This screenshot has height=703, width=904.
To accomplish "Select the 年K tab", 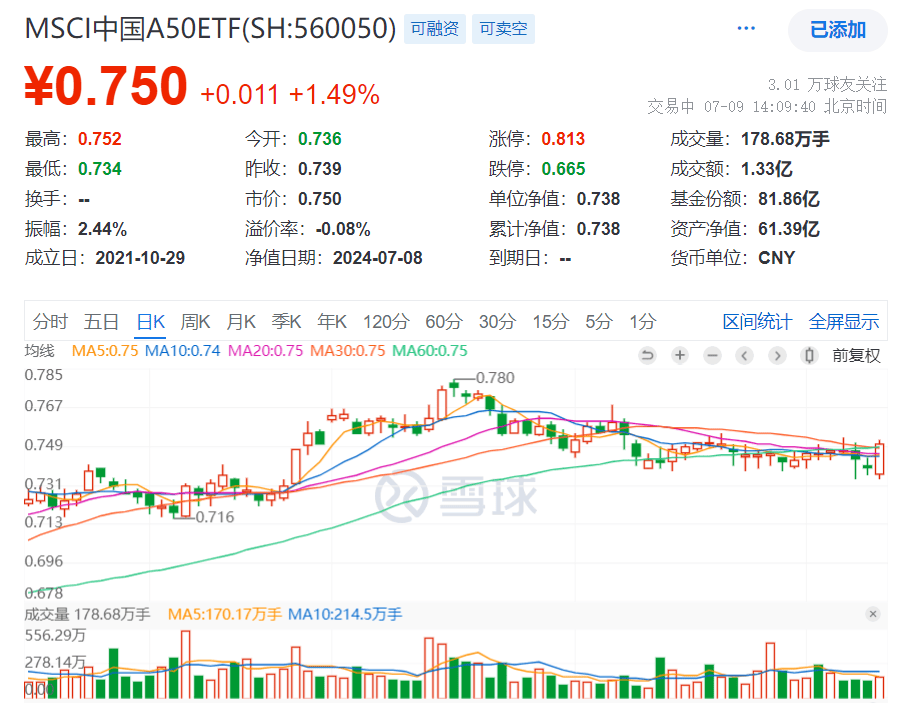I will [332, 321].
